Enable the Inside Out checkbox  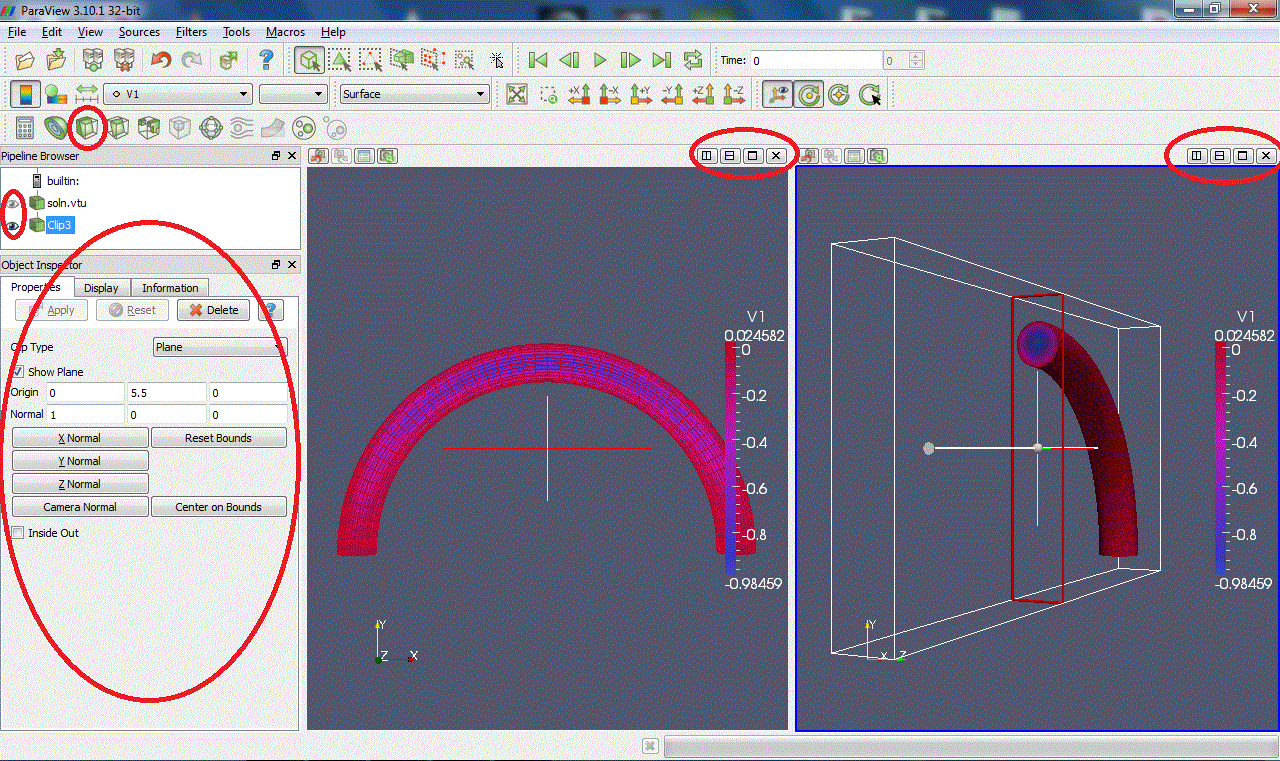[17, 533]
